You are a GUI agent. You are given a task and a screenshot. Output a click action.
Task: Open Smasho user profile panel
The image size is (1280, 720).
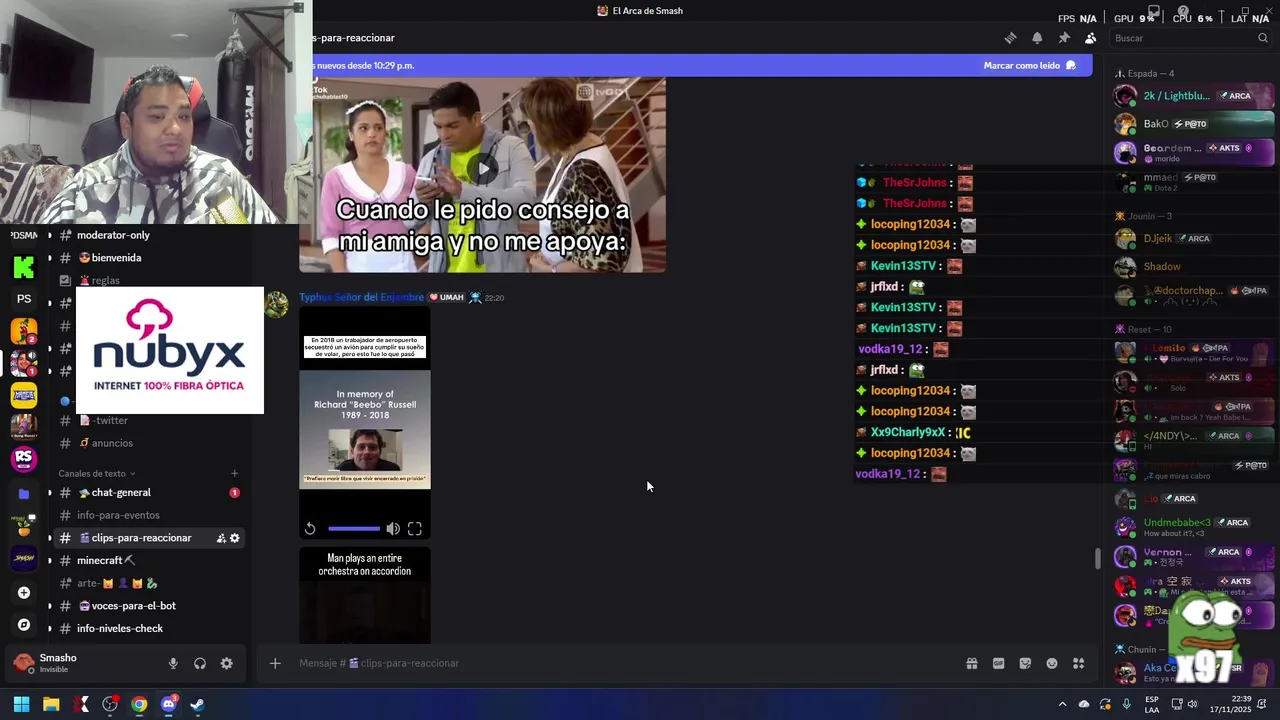80,662
